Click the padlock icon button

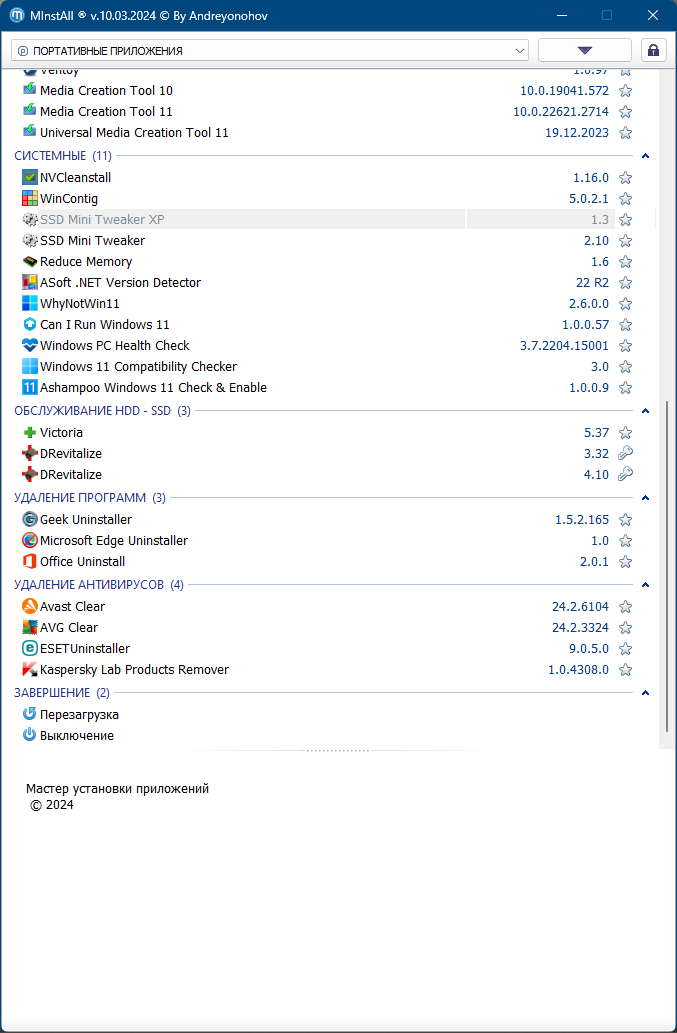coord(654,50)
